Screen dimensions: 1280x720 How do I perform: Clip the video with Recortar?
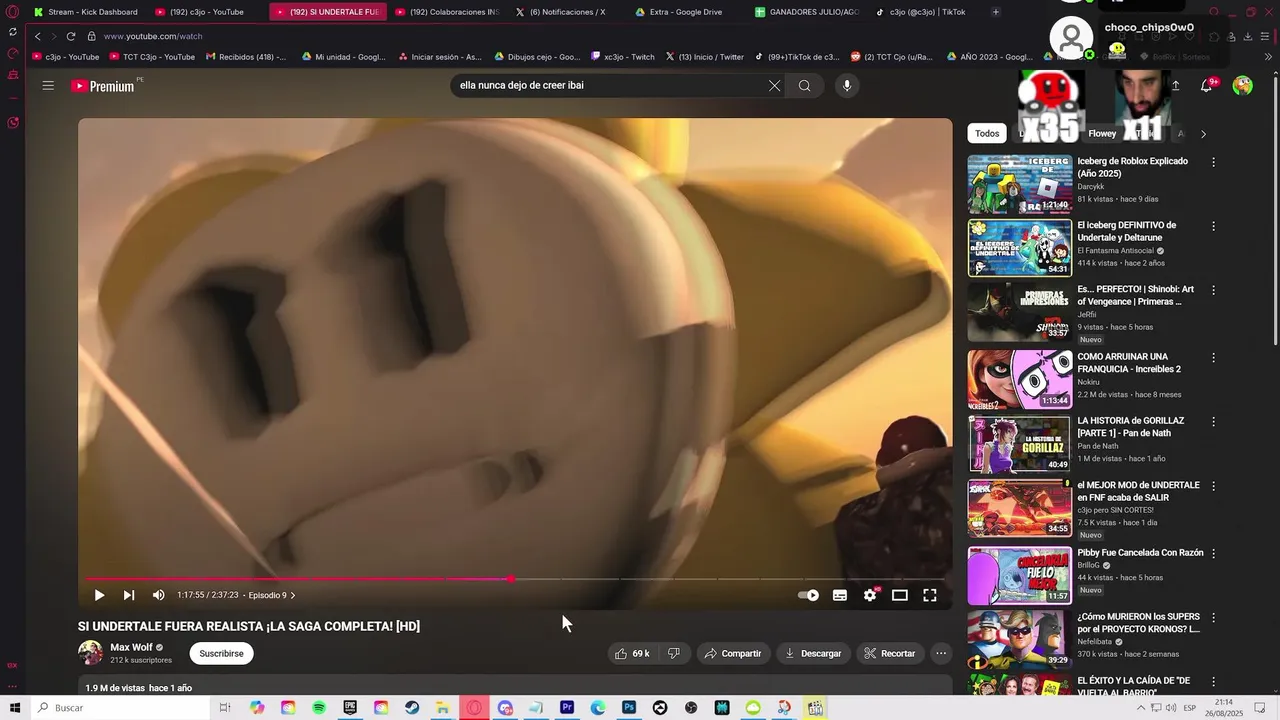[890, 653]
